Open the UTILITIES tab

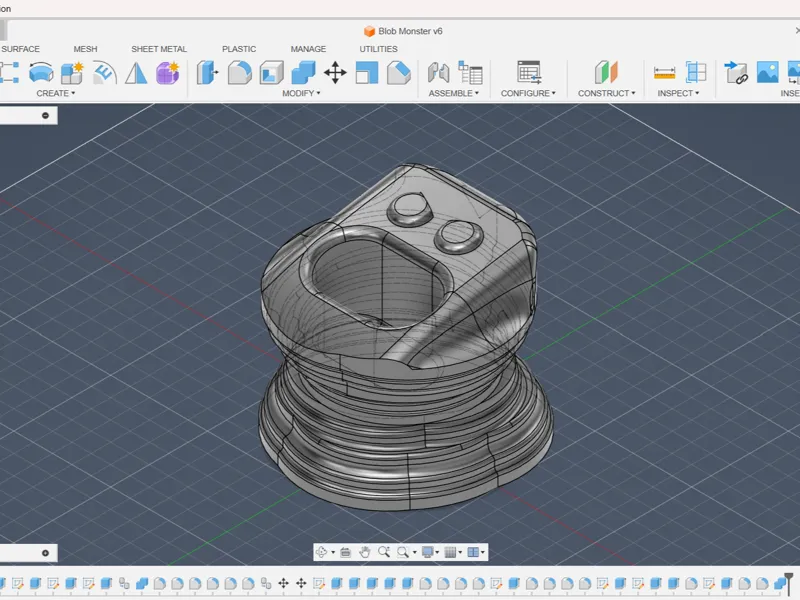click(378, 49)
